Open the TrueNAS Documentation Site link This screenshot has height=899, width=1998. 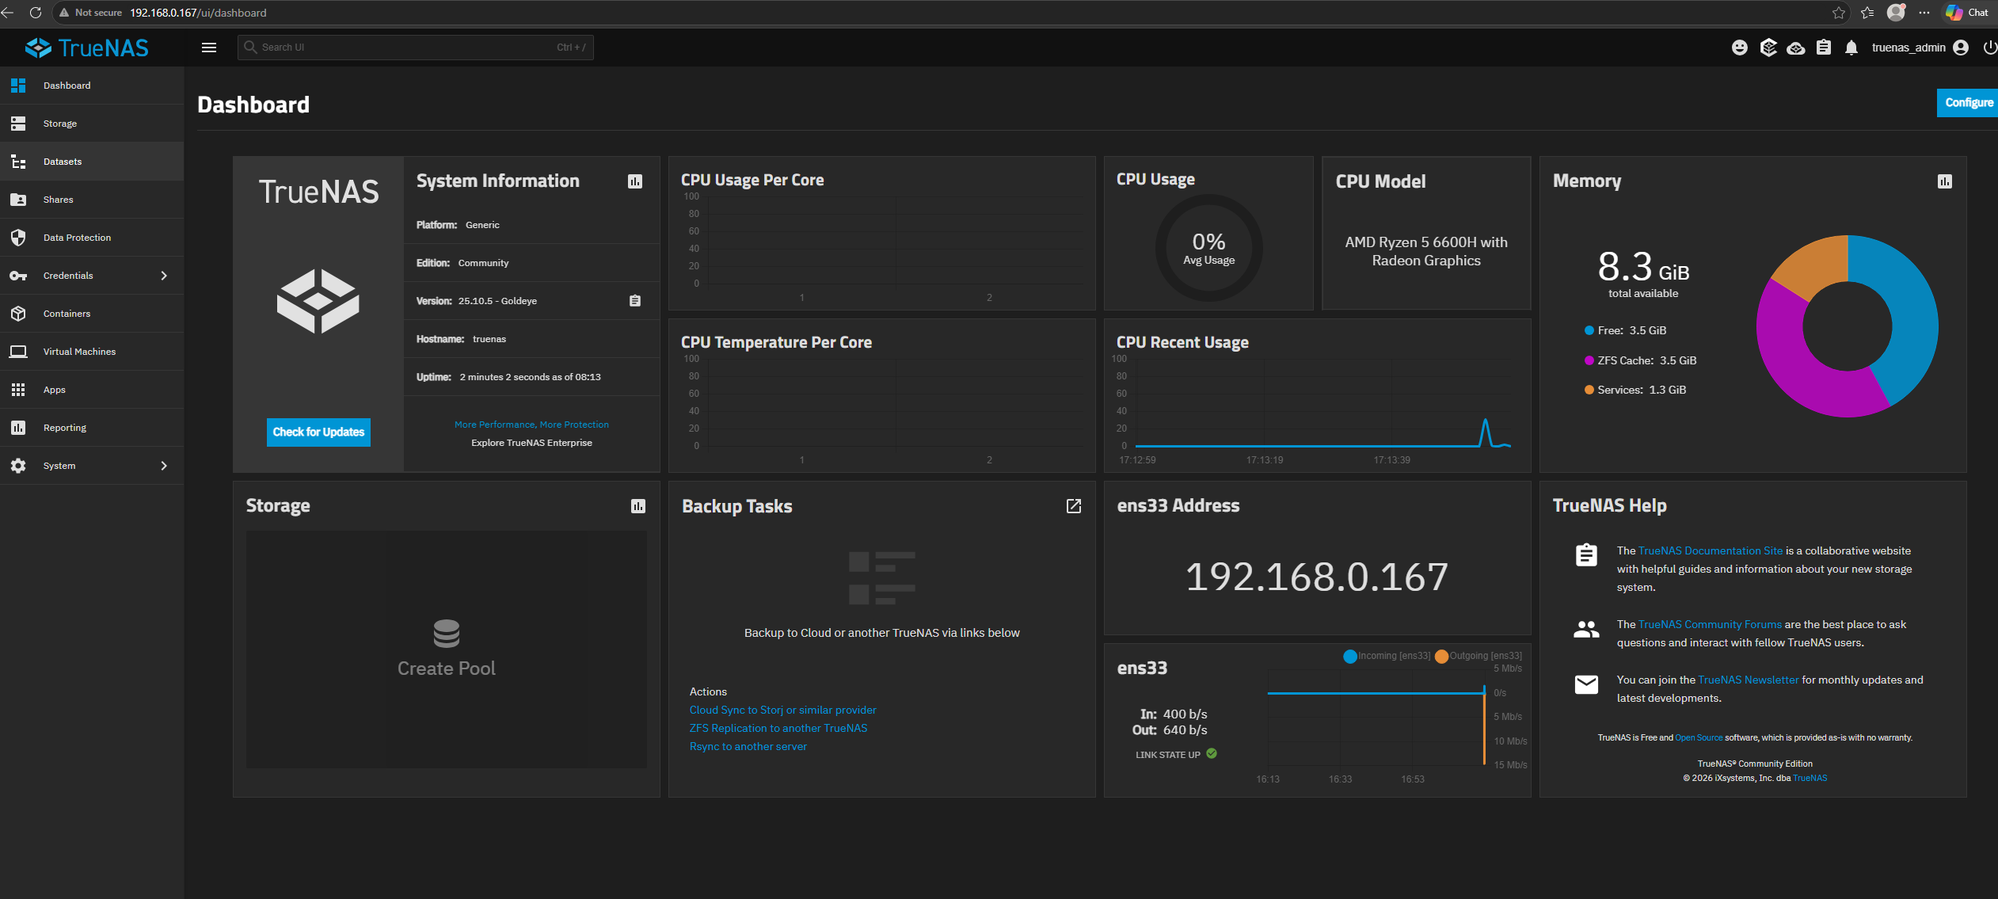(x=1710, y=551)
